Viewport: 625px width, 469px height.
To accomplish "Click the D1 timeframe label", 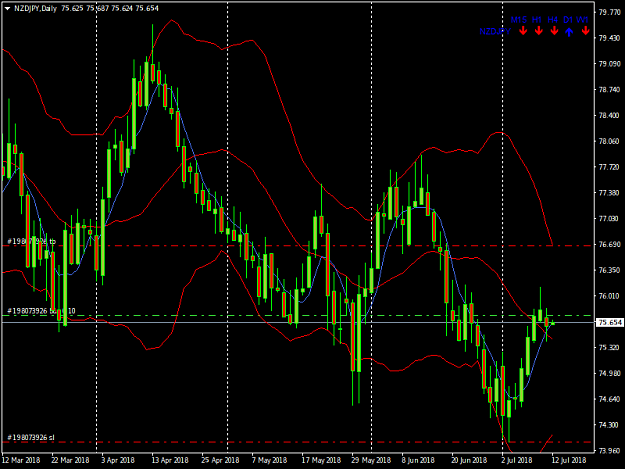I will [568, 20].
